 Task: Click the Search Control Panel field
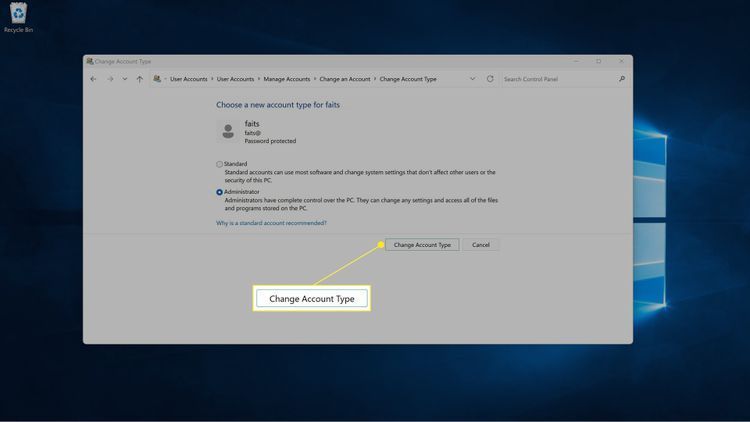point(558,79)
